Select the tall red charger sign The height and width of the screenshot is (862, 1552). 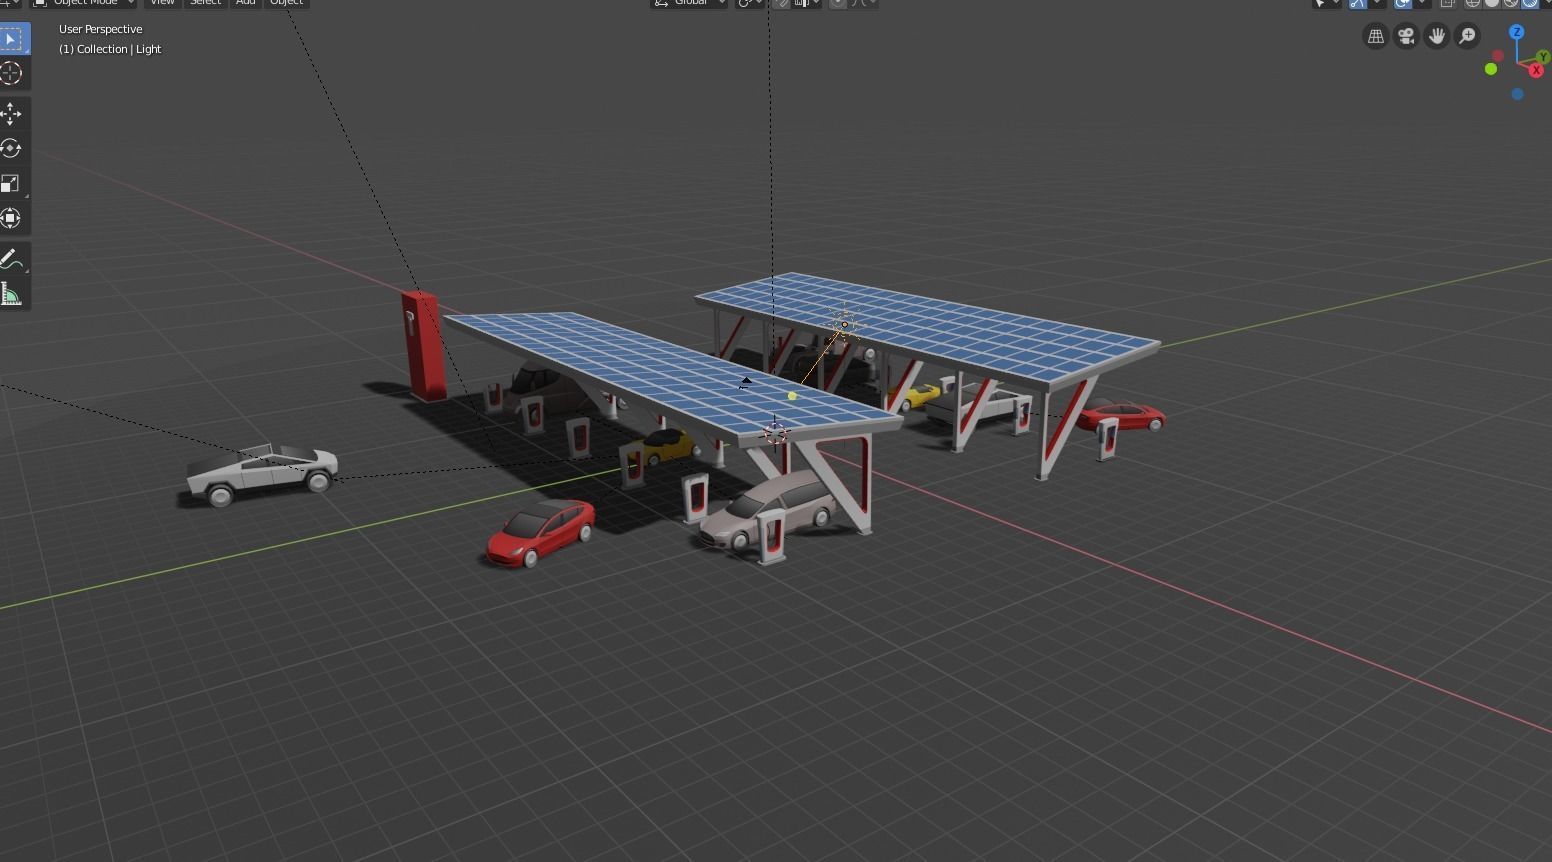[x=424, y=345]
